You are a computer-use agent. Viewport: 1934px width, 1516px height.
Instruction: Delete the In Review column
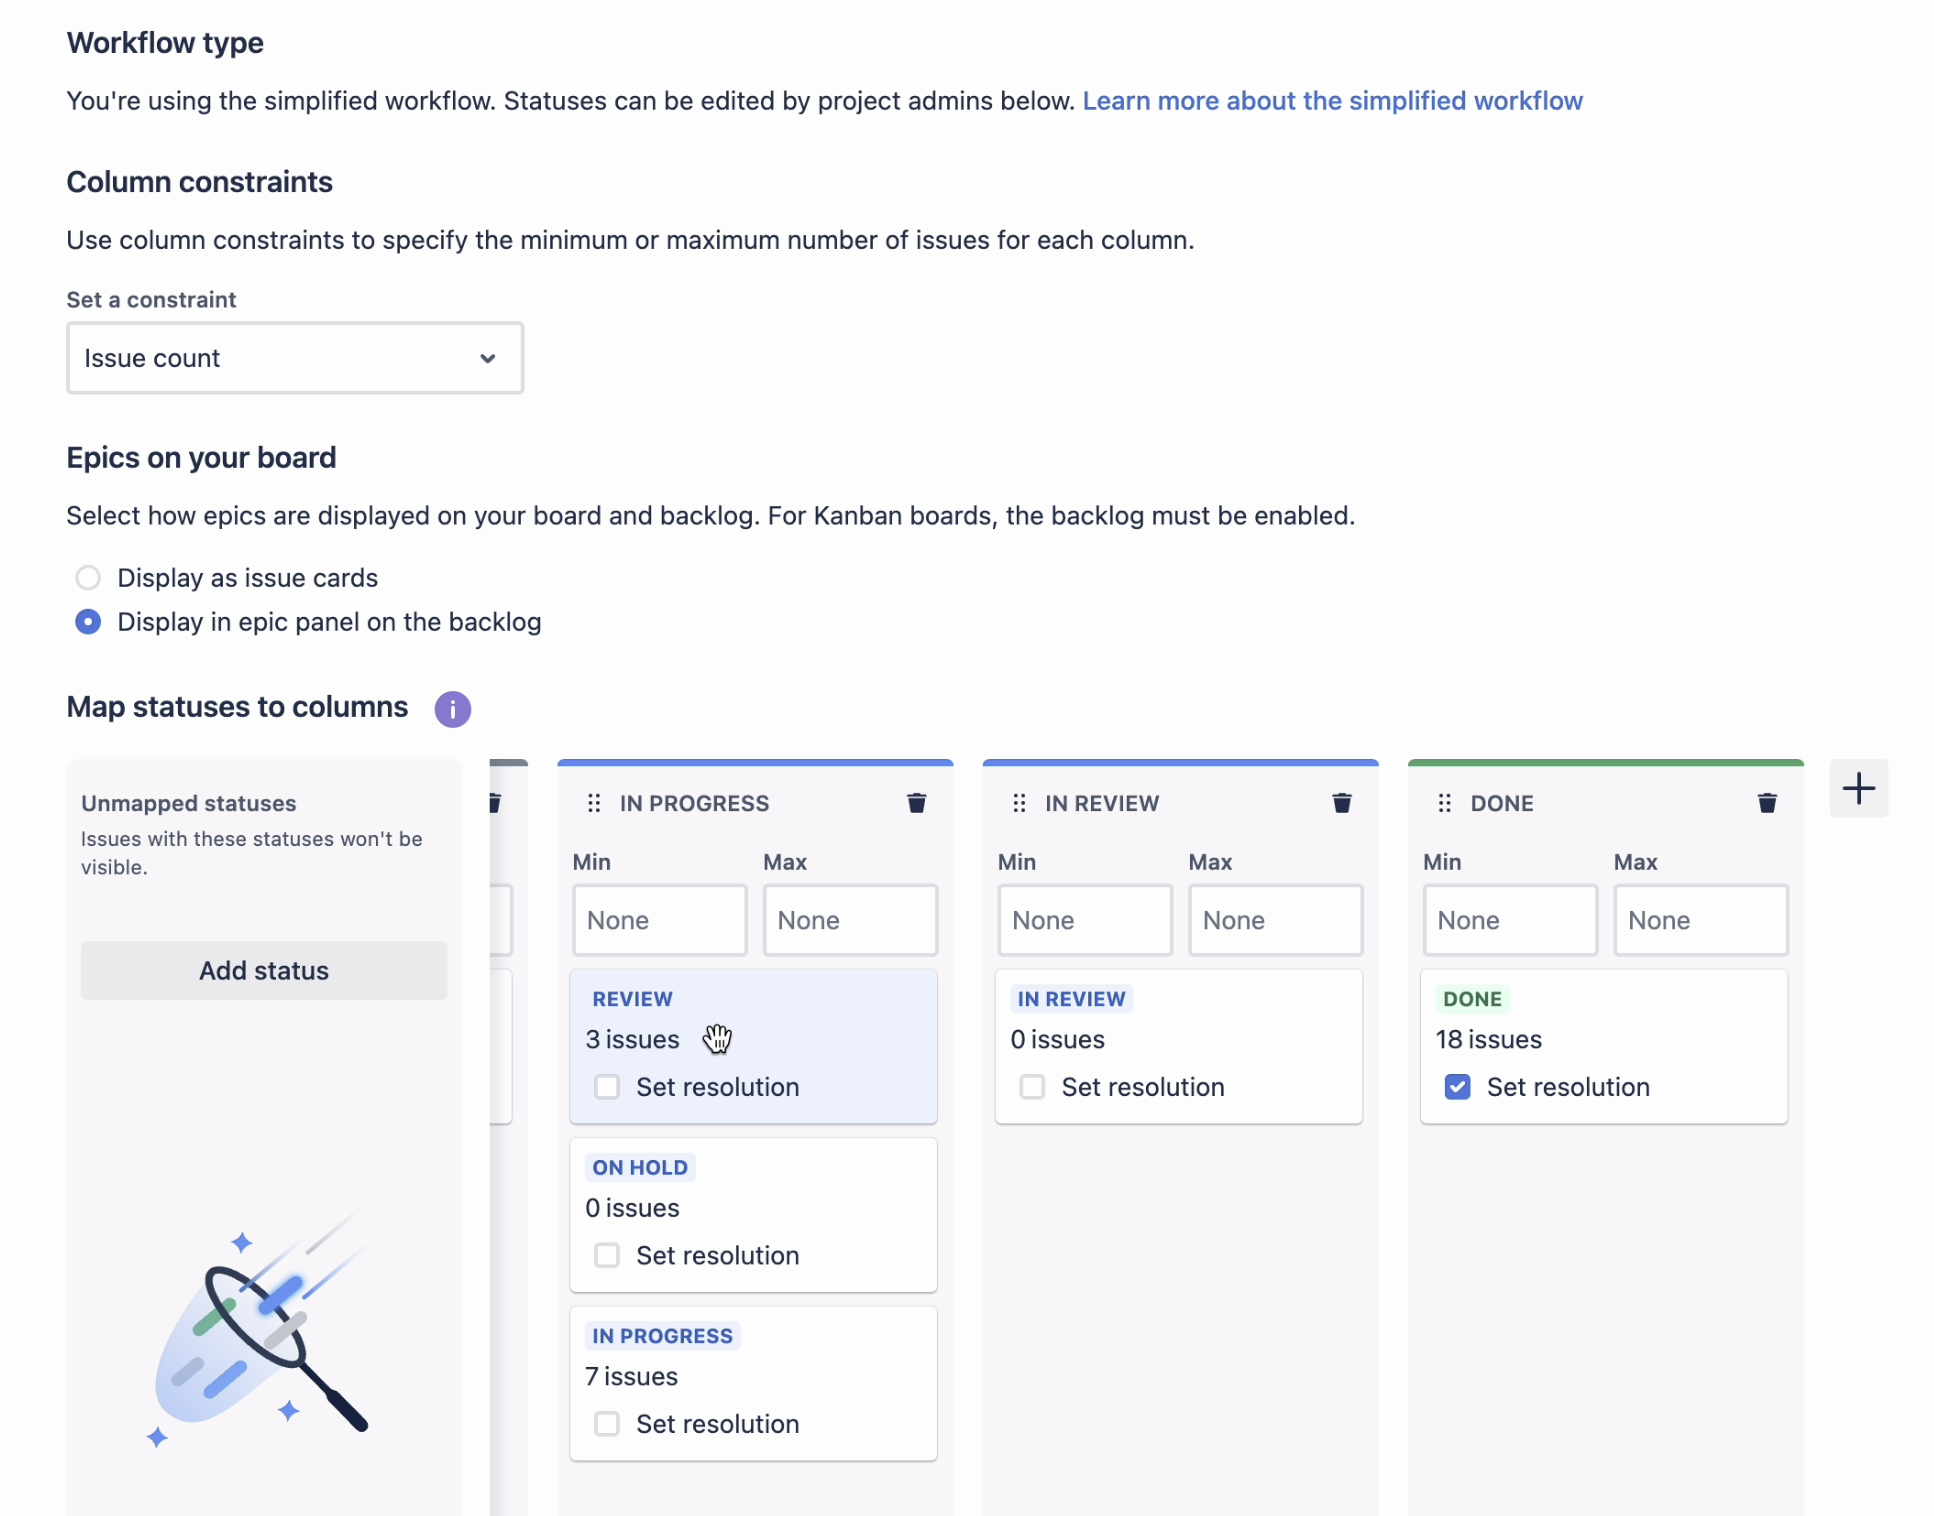(1341, 803)
